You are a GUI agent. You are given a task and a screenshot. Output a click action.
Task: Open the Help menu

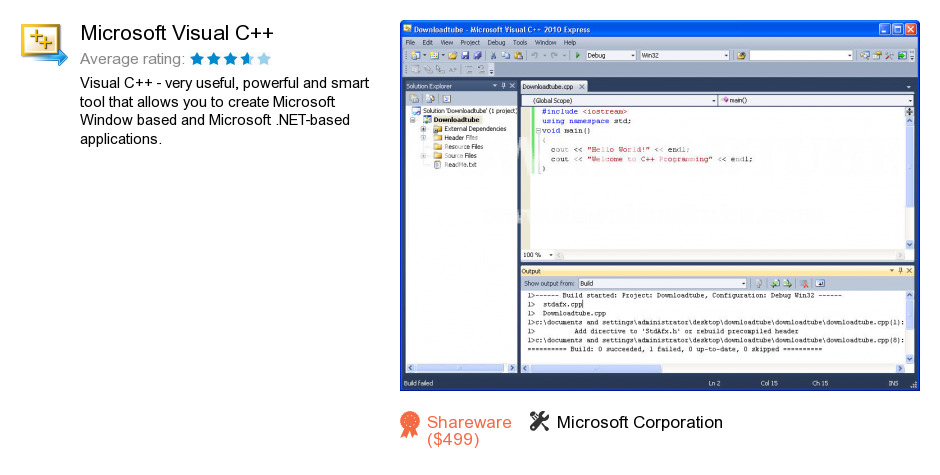coord(570,43)
